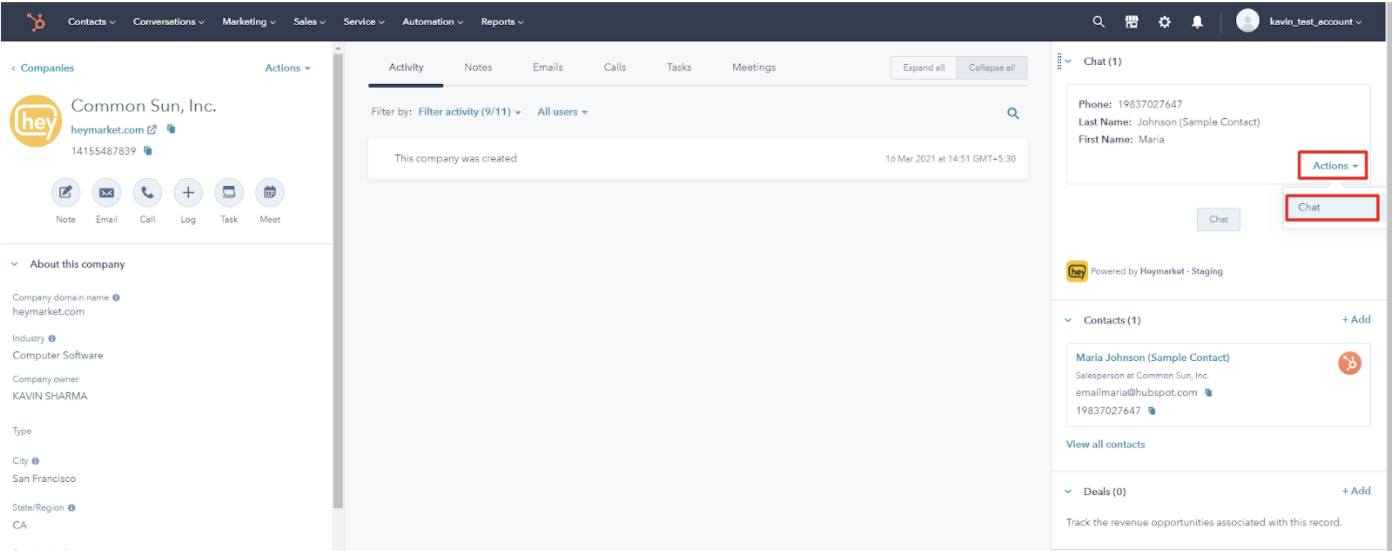Viewport: 1392px width, 551px height.
Task: Click the account avatar icon
Action: point(1247,21)
